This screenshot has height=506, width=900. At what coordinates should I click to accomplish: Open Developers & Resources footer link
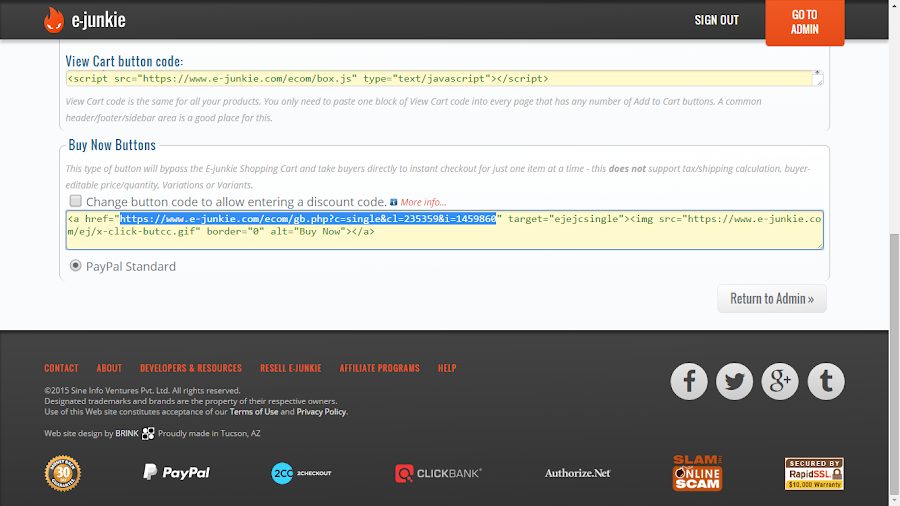pos(191,368)
